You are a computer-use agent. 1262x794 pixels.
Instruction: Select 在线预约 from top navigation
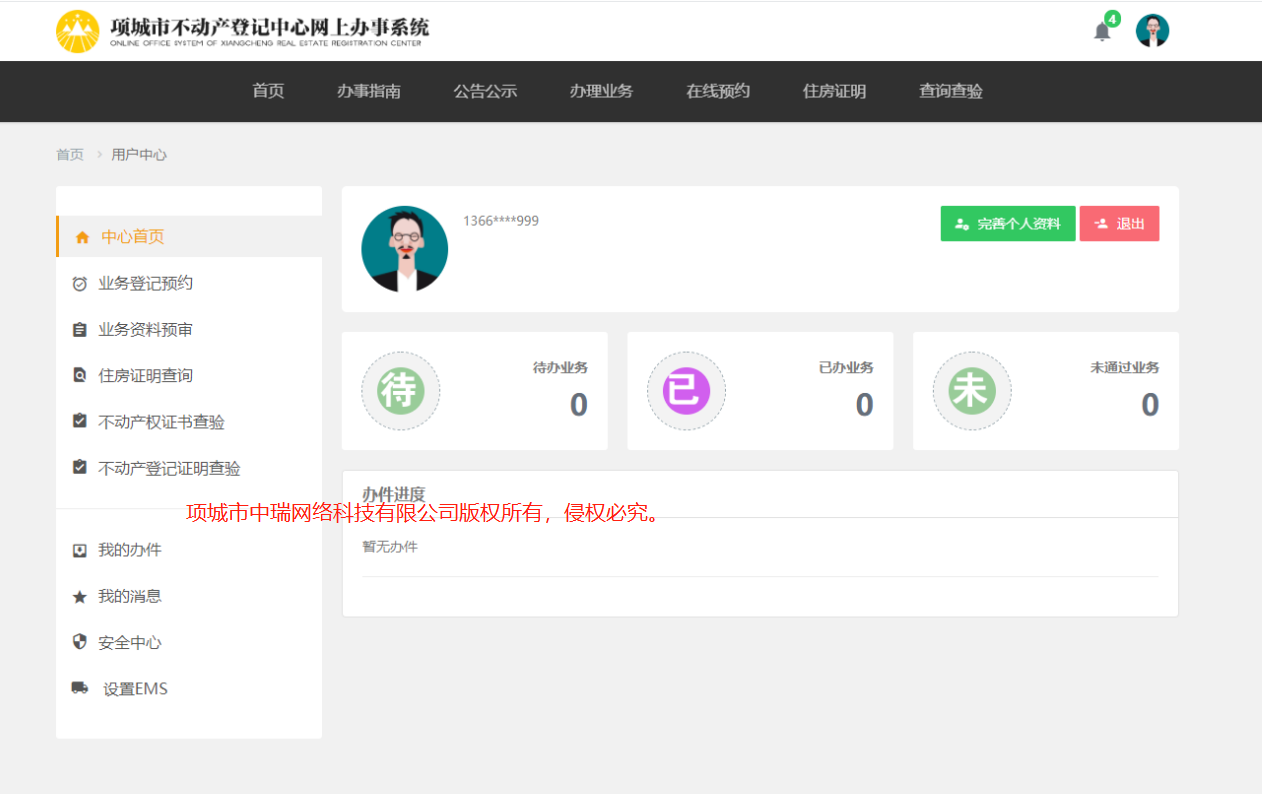point(717,91)
